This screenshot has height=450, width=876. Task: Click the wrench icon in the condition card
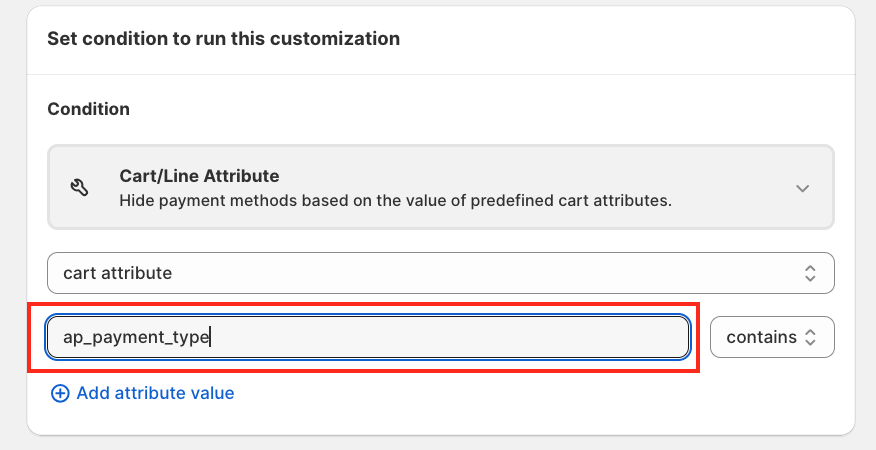[x=81, y=187]
